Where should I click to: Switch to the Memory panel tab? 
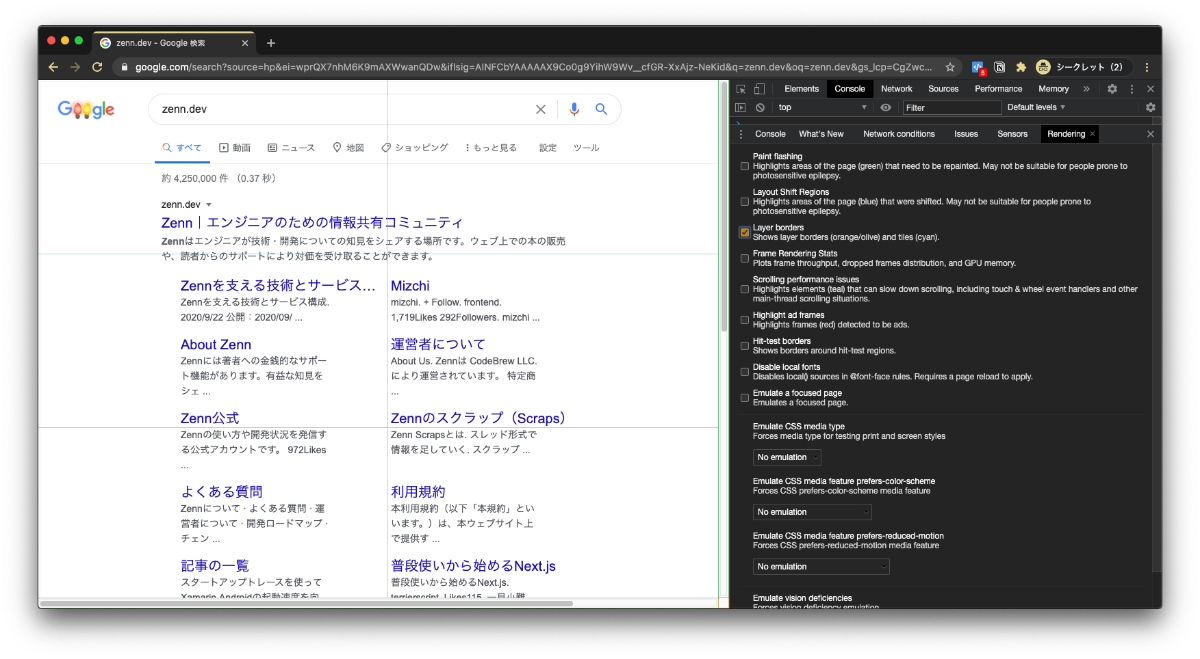(x=1053, y=89)
